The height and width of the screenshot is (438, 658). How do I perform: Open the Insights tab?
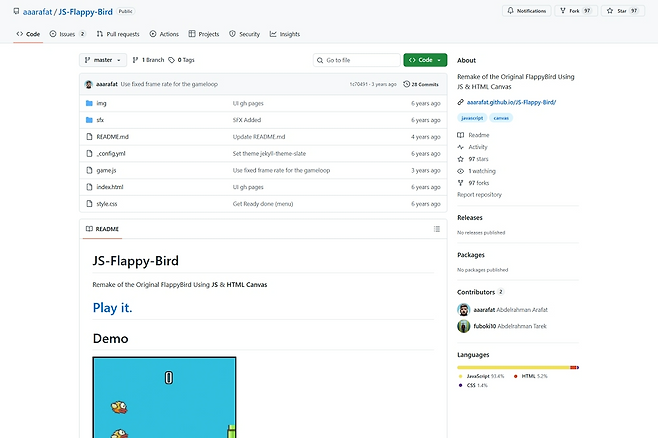[285, 34]
